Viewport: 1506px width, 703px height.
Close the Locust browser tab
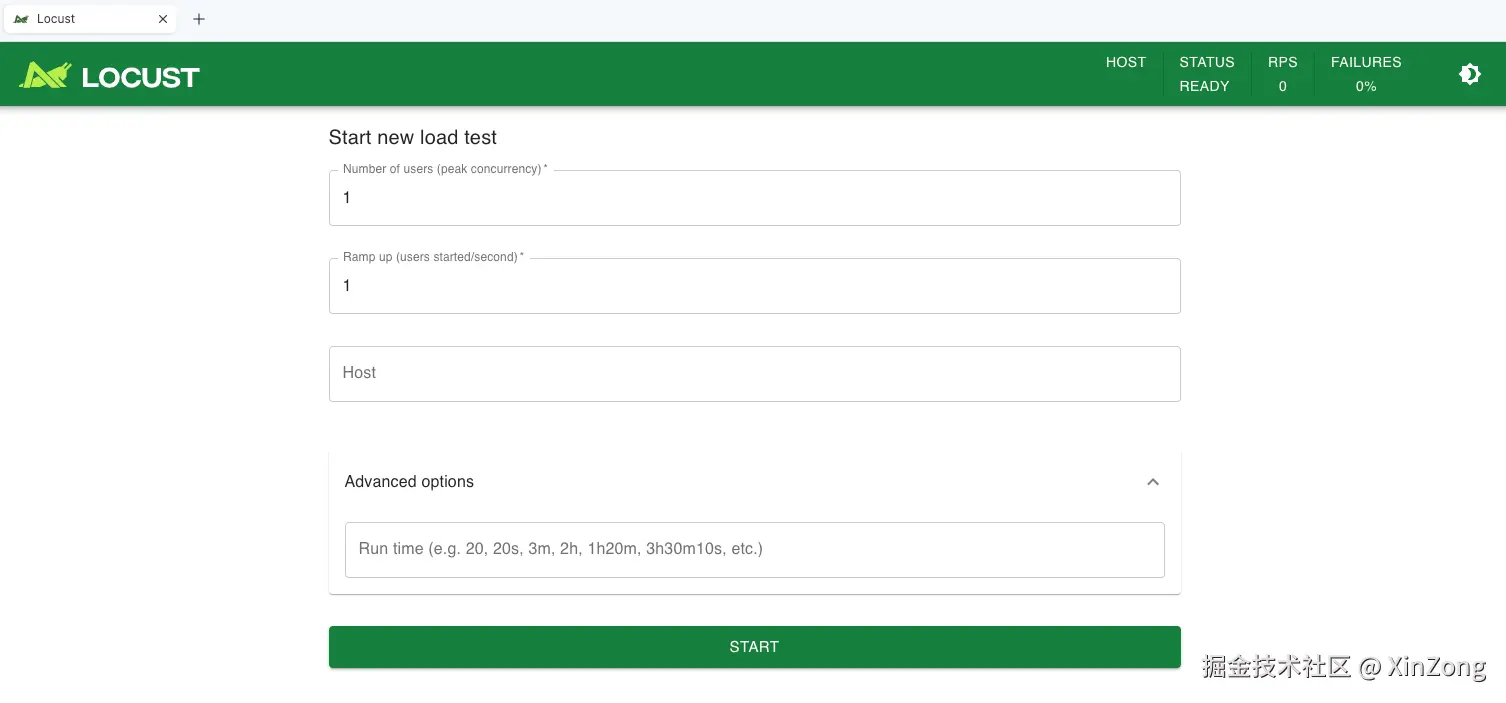point(163,19)
